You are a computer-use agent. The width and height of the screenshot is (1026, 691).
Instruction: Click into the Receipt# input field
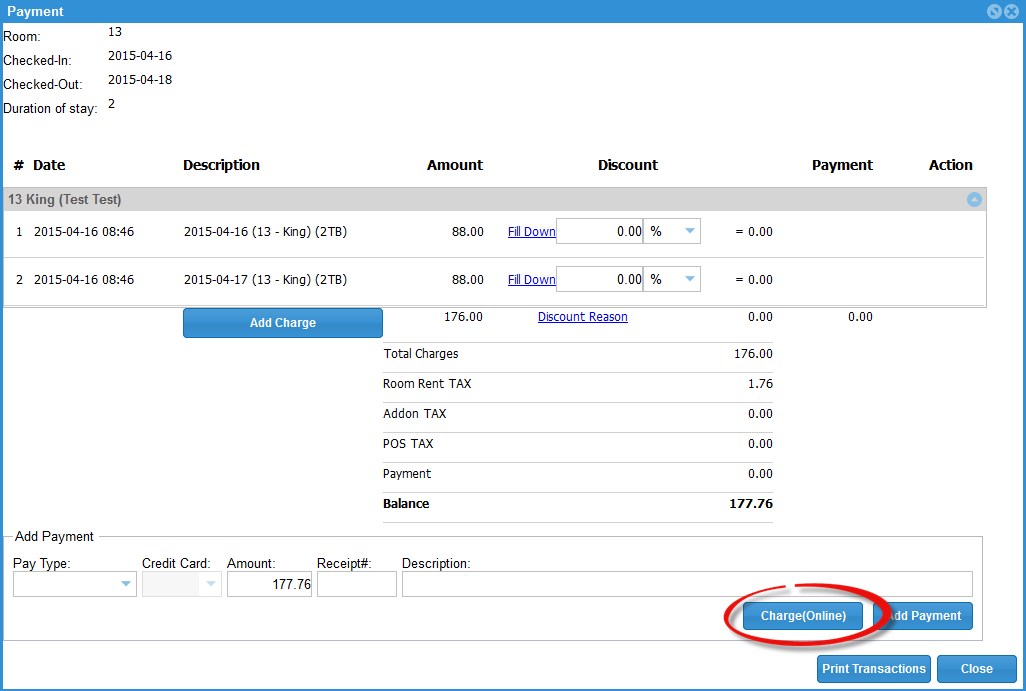[x=356, y=584]
